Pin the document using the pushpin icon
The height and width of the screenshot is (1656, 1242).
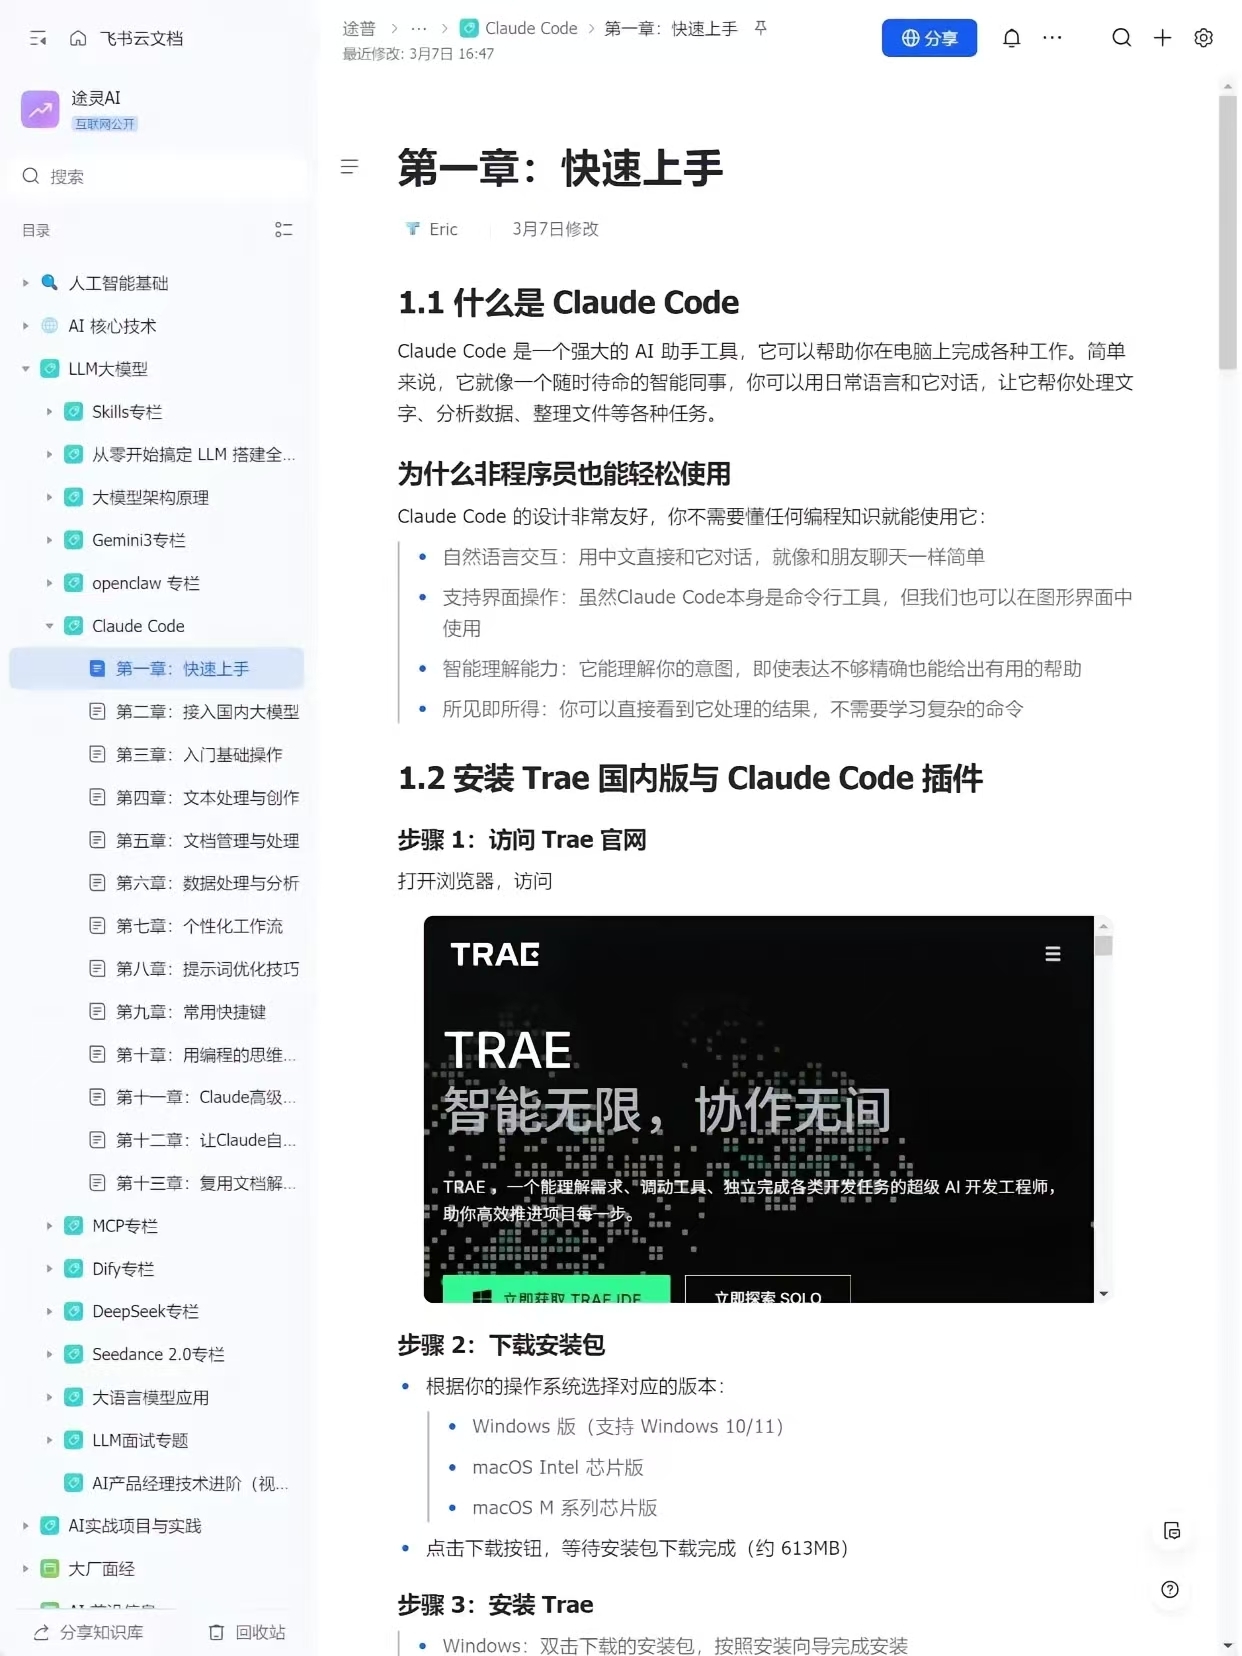(760, 28)
